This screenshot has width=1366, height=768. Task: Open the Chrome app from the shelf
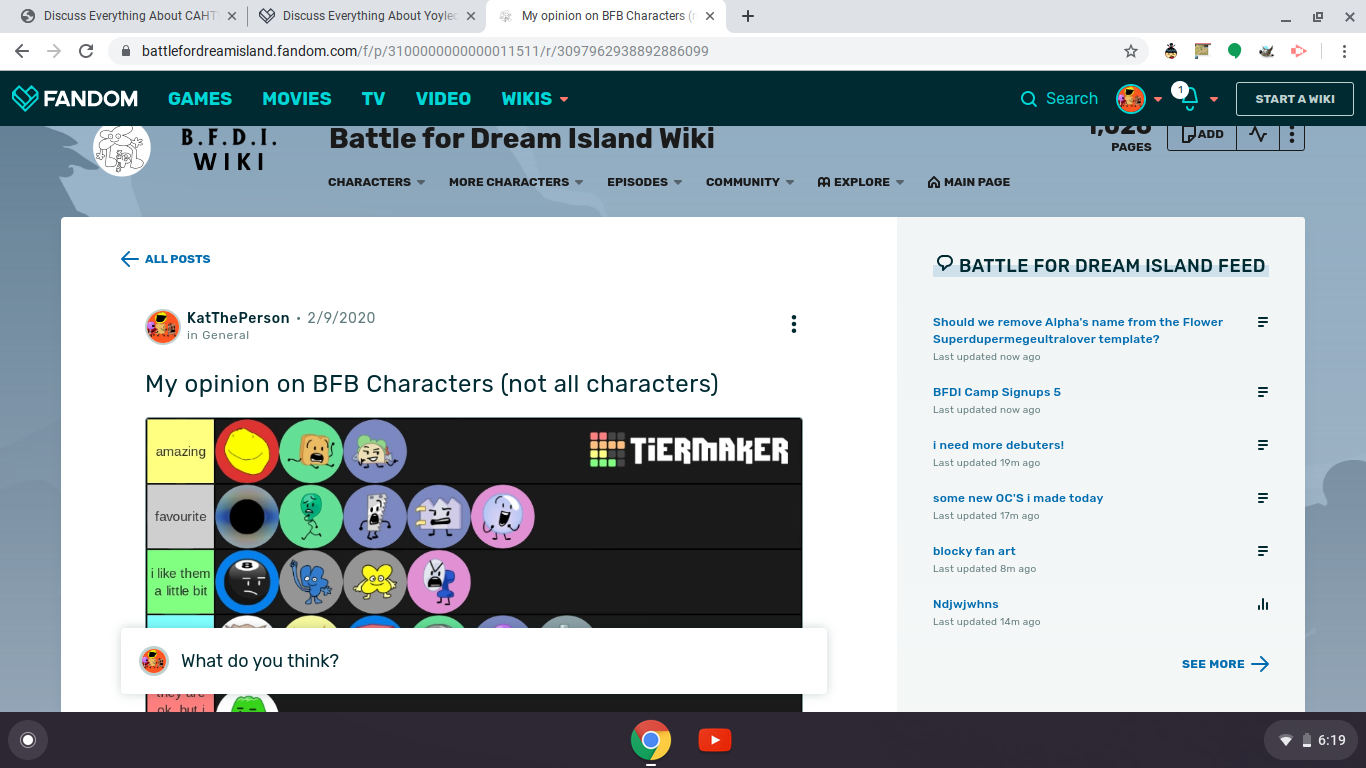[x=651, y=740]
